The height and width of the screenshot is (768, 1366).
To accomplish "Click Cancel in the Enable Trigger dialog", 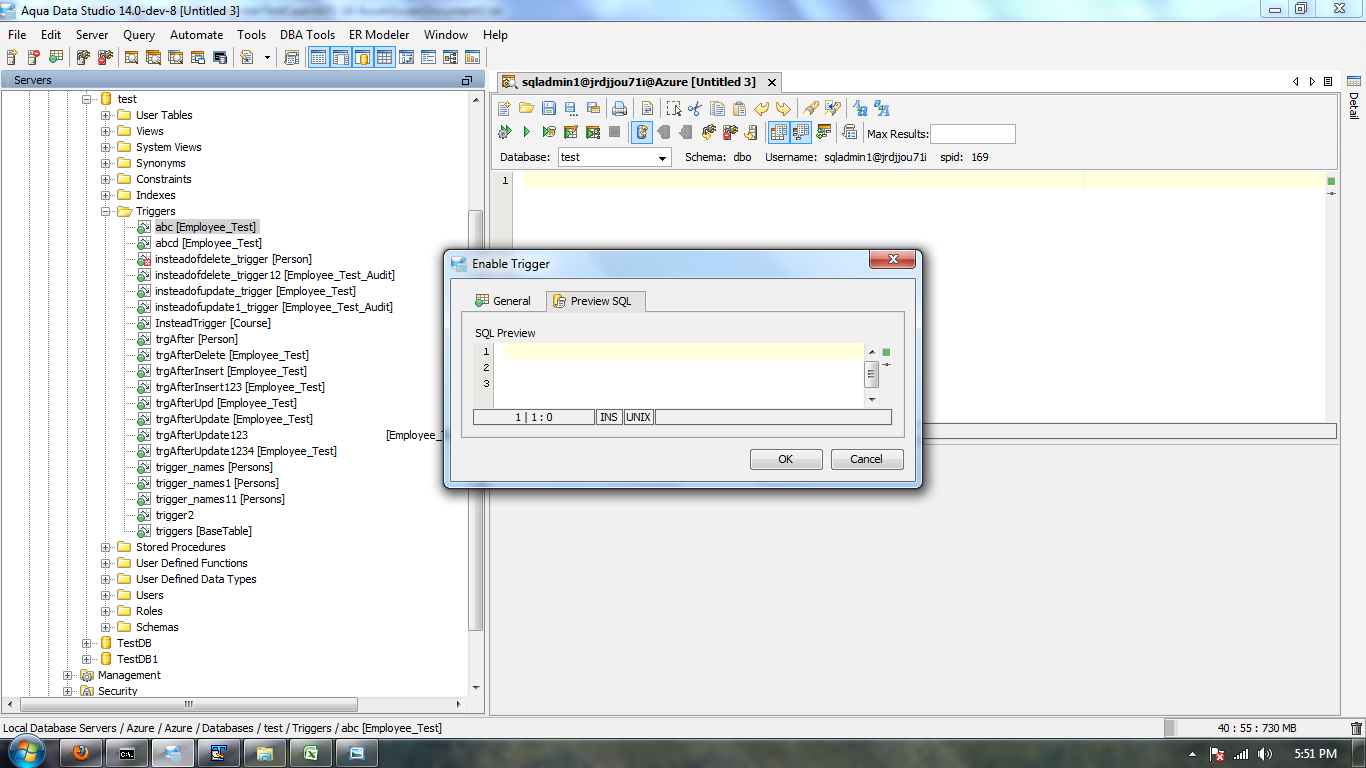I will (867, 459).
